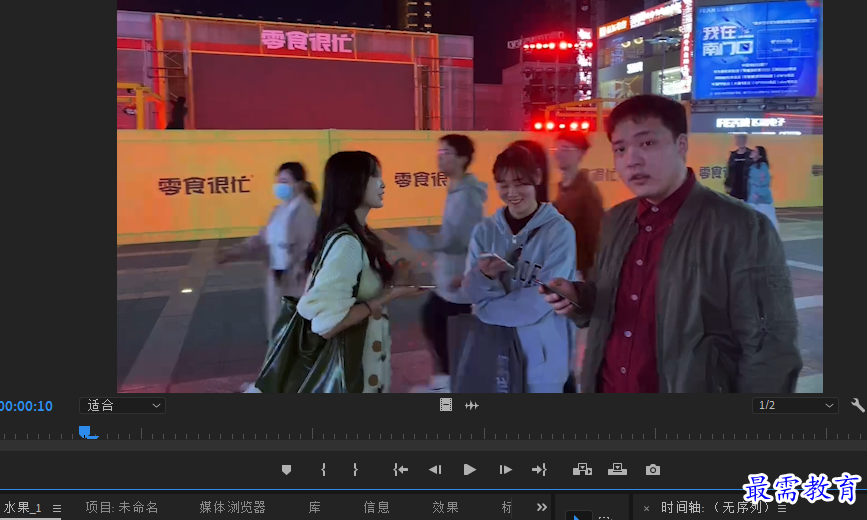The width and height of the screenshot is (867, 520).
Task: Step forward one frame
Action: (x=505, y=470)
